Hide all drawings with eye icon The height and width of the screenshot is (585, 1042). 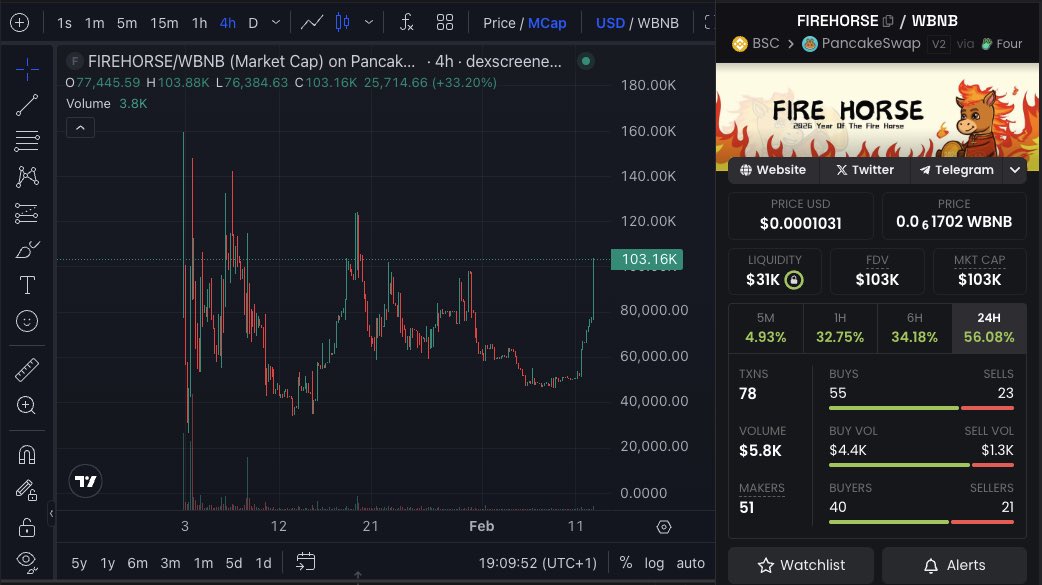click(x=27, y=562)
